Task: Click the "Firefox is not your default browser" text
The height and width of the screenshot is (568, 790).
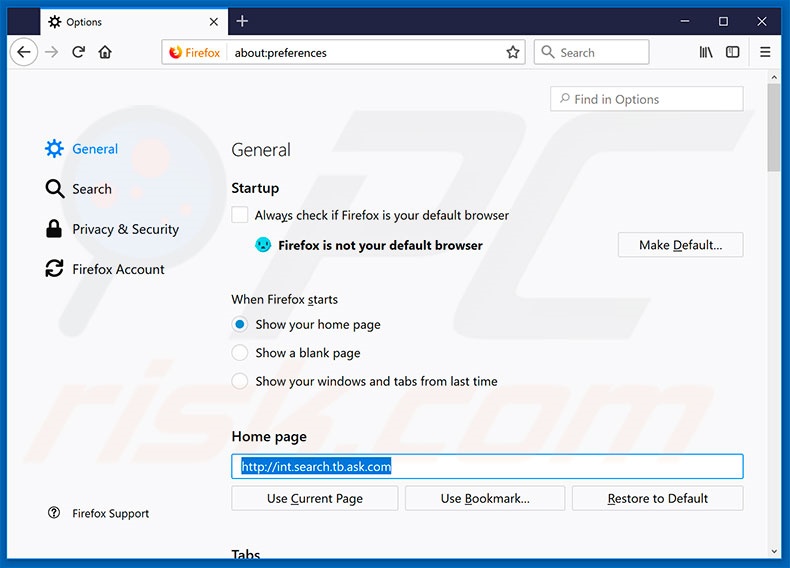Action: click(x=380, y=245)
